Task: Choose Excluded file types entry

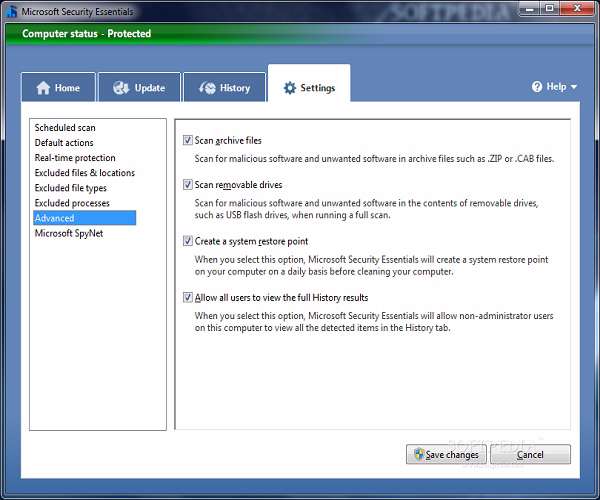Action: (x=71, y=188)
